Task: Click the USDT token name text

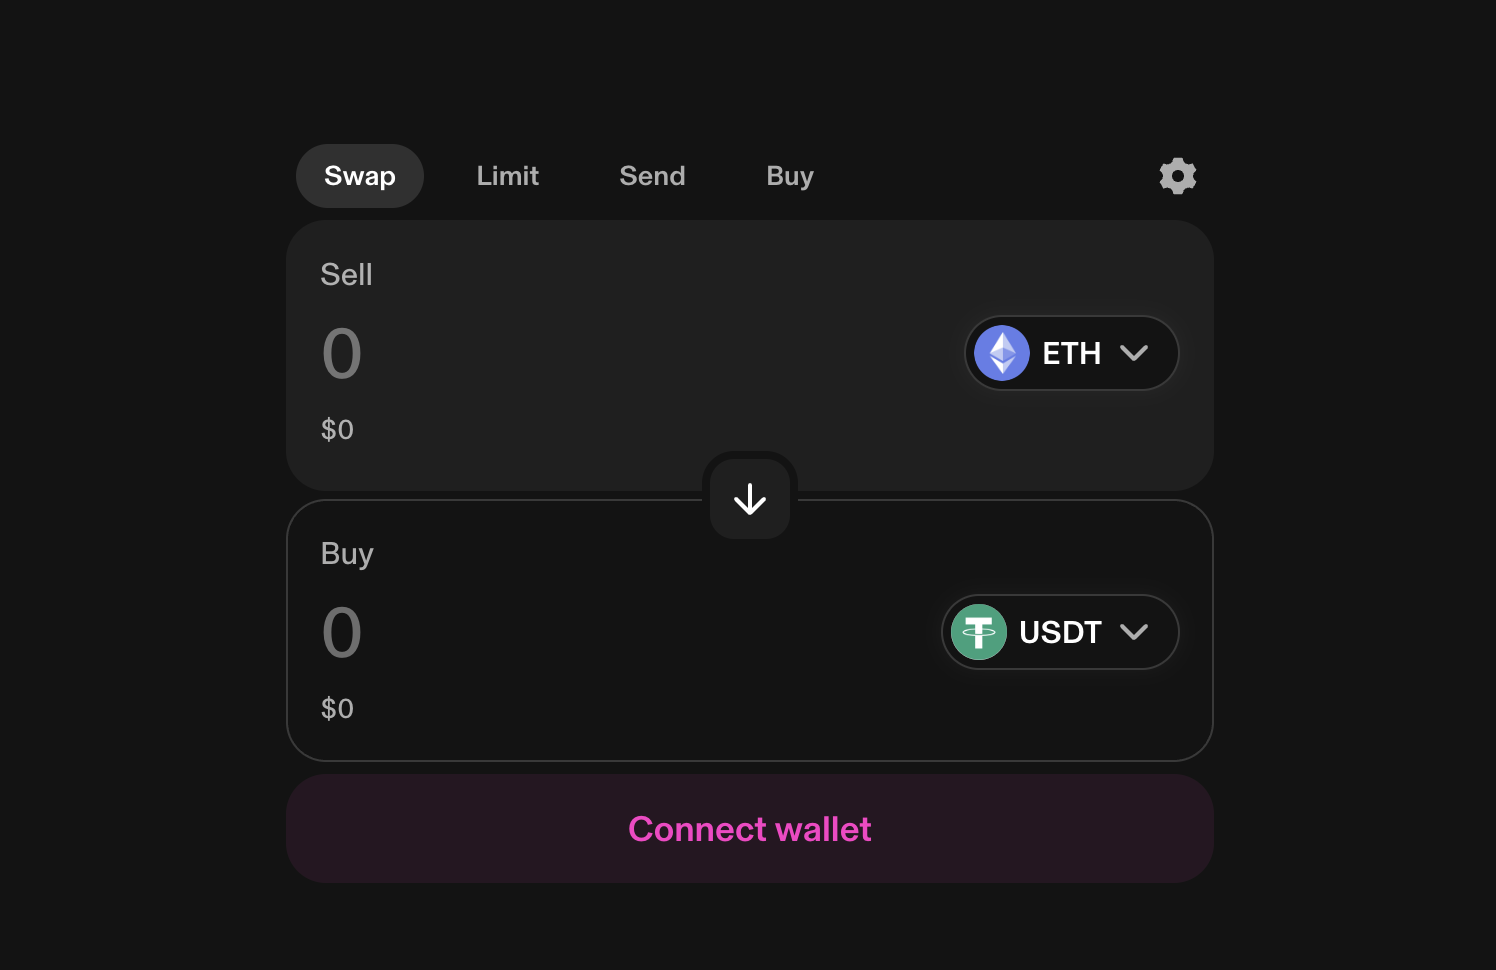Action: (x=1060, y=632)
